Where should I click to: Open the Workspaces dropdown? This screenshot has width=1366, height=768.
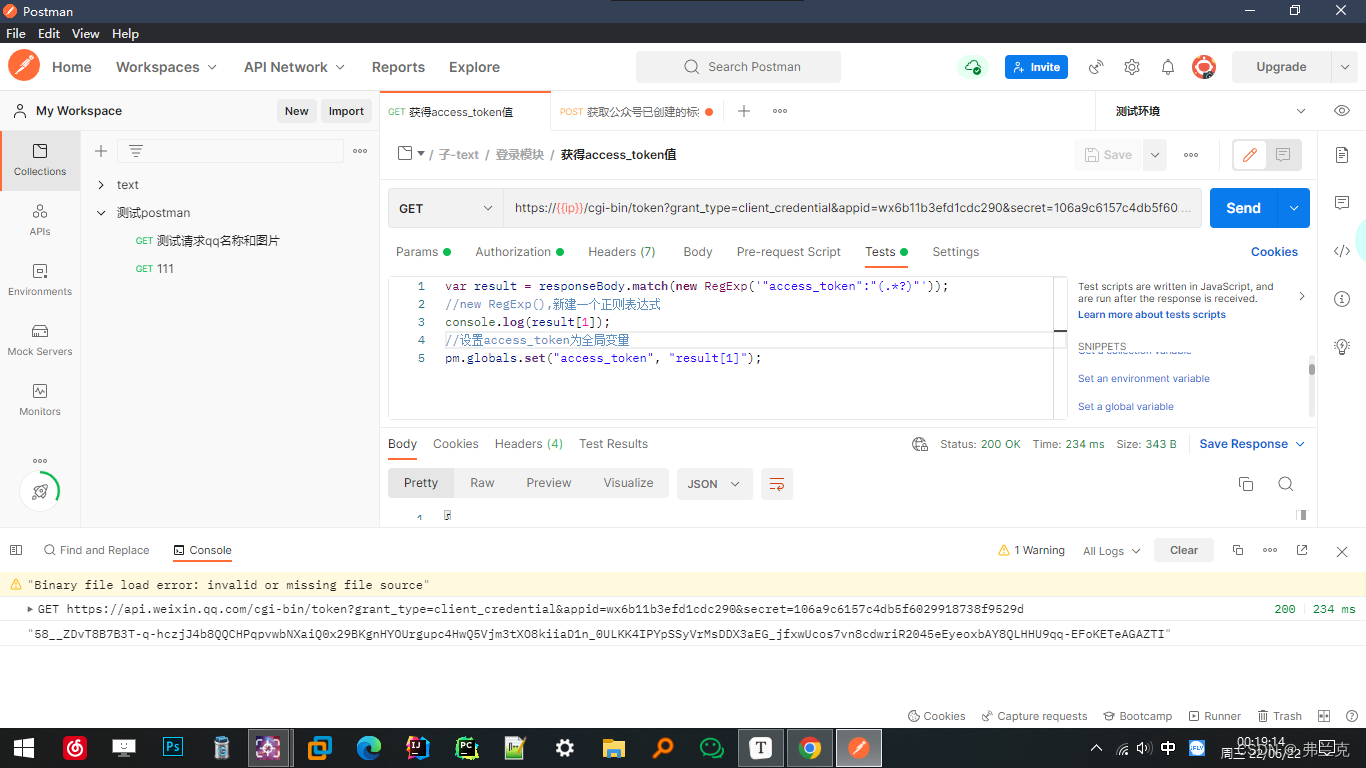pyautogui.click(x=166, y=67)
